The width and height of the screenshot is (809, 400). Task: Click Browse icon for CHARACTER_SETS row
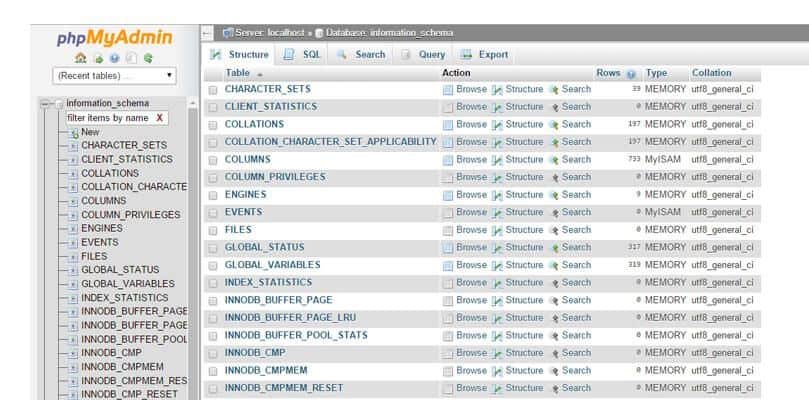448,90
